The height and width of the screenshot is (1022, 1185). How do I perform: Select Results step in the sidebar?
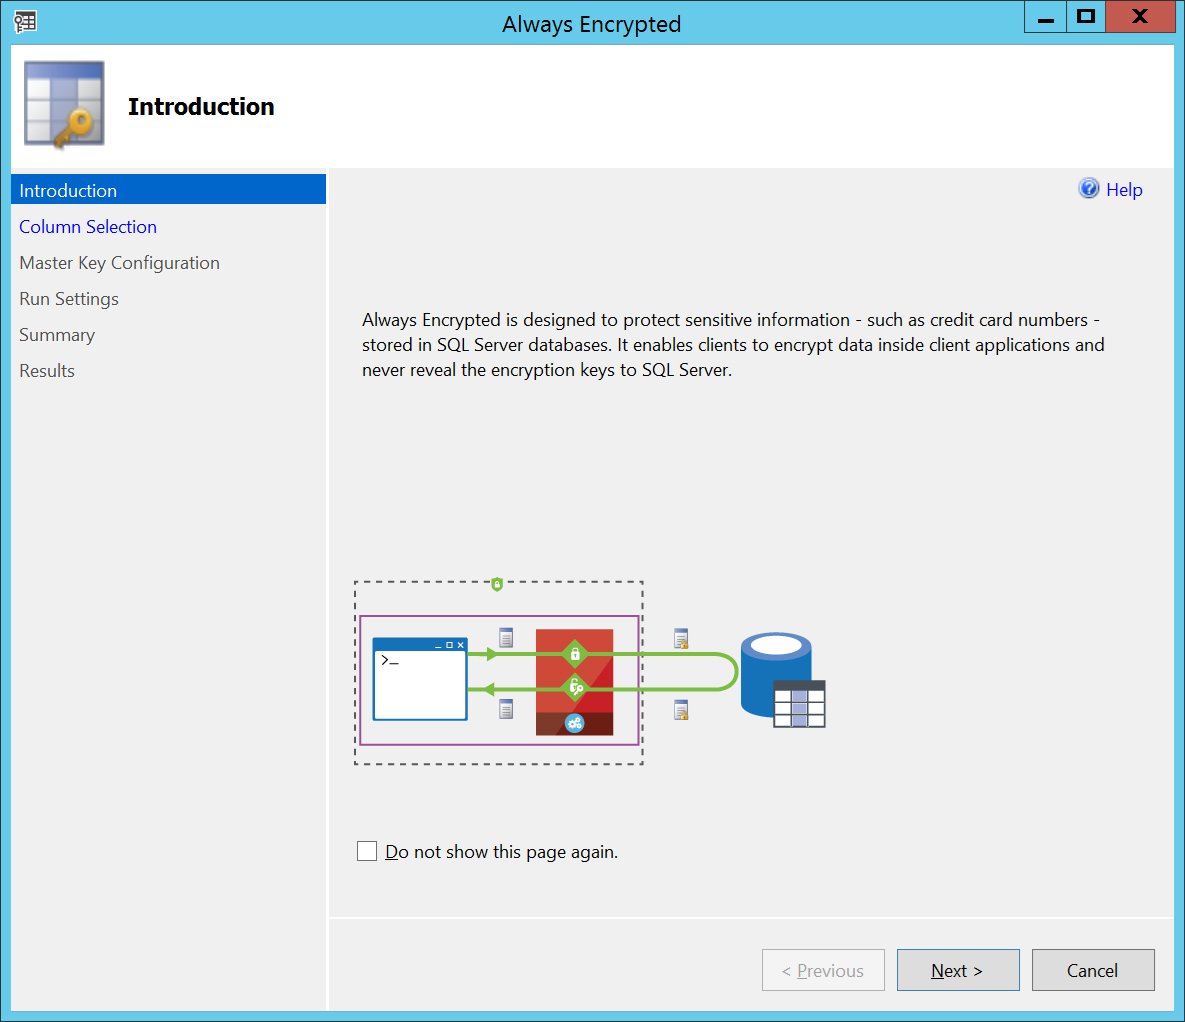click(47, 371)
